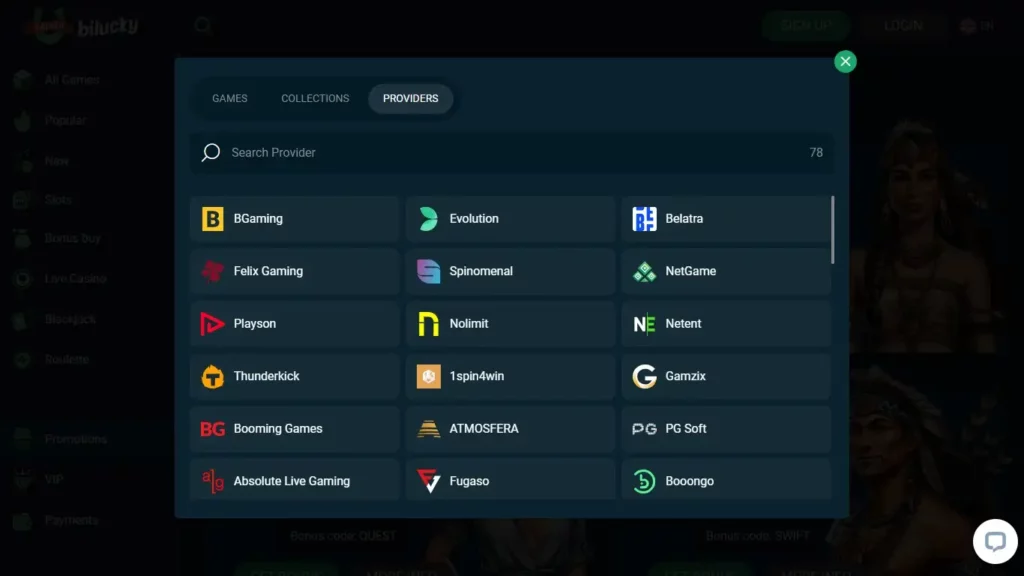1024x576 pixels.
Task: Choose the Netent provider name
Action: click(683, 324)
